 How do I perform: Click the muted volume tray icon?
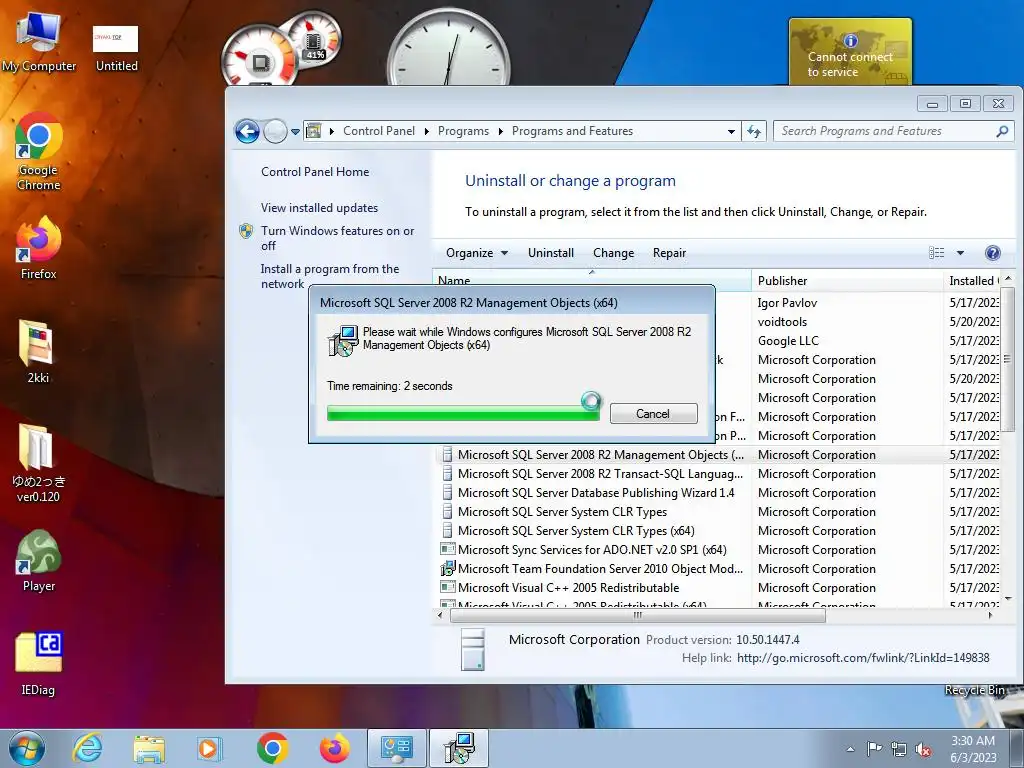[923, 749]
